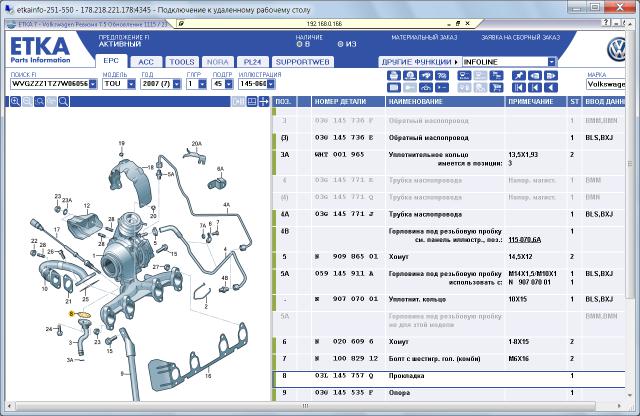Switch to the EPC tab
This screenshot has width=640, height=416.
[111, 61]
